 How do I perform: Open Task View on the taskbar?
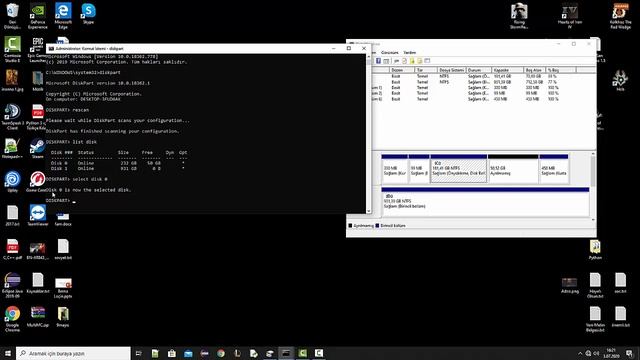(138, 353)
